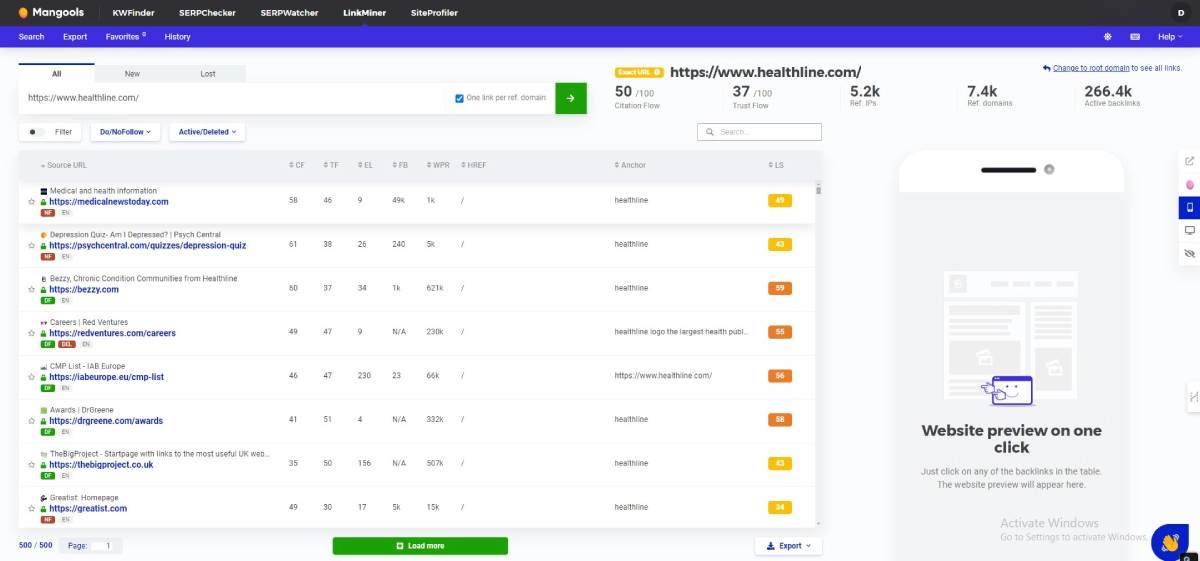The height and width of the screenshot is (561, 1200).
Task: Toggle the Filter switch
Action: point(36,132)
